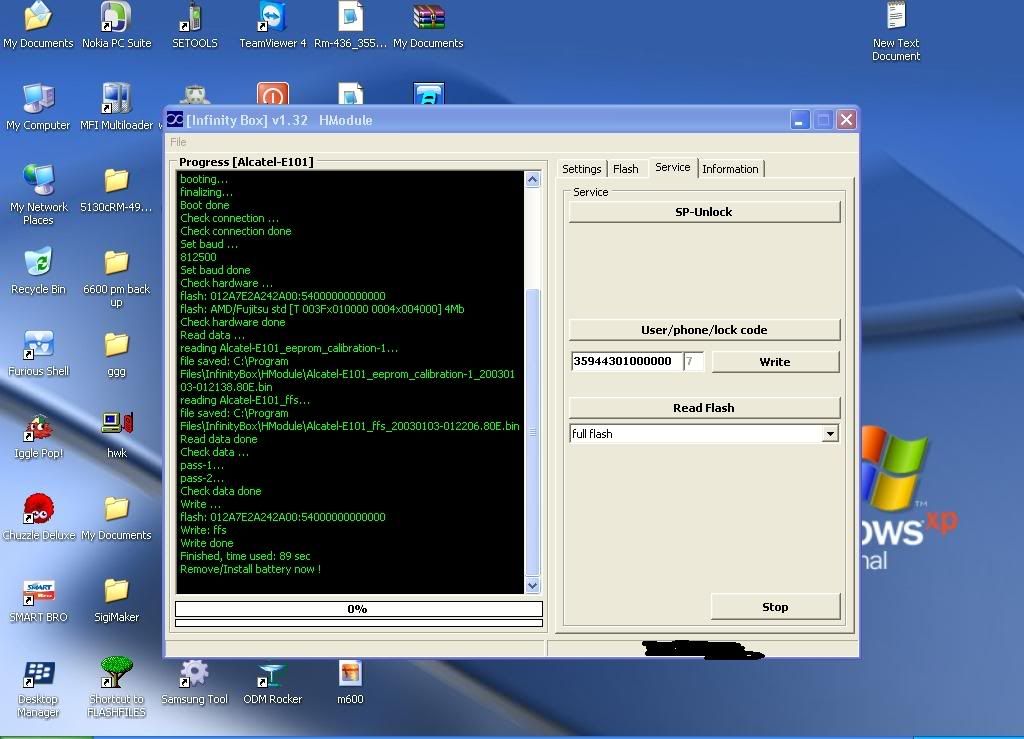Viewport: 1024px width, 739px height.
Task: Open the Nokia PC Suite desktop icon
Action: coord(116,18)
